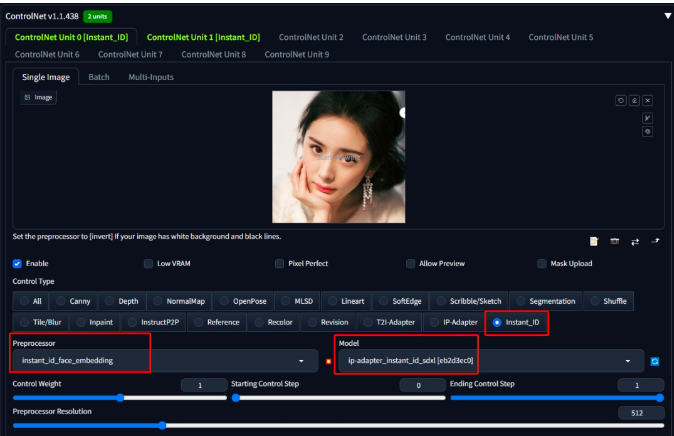Click the send dimensions arrow icon
674x436 pixels.
[656, 241]
